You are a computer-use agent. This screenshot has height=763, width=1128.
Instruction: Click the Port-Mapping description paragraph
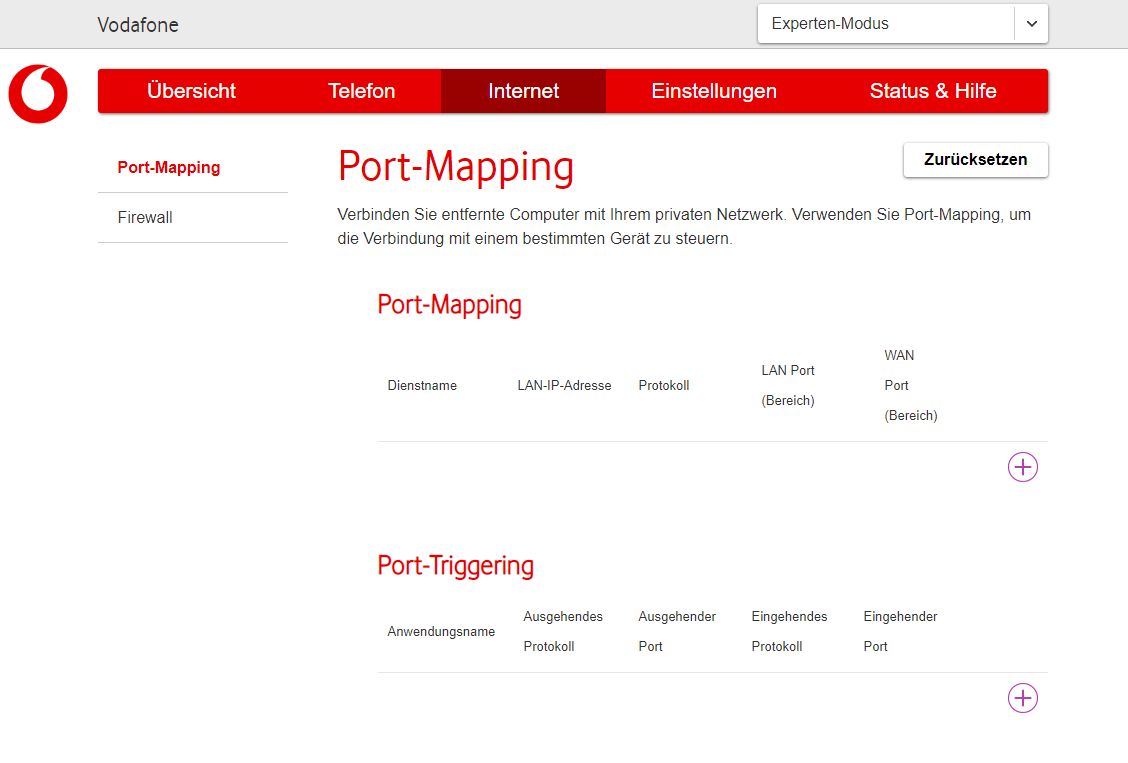[684, 227]
